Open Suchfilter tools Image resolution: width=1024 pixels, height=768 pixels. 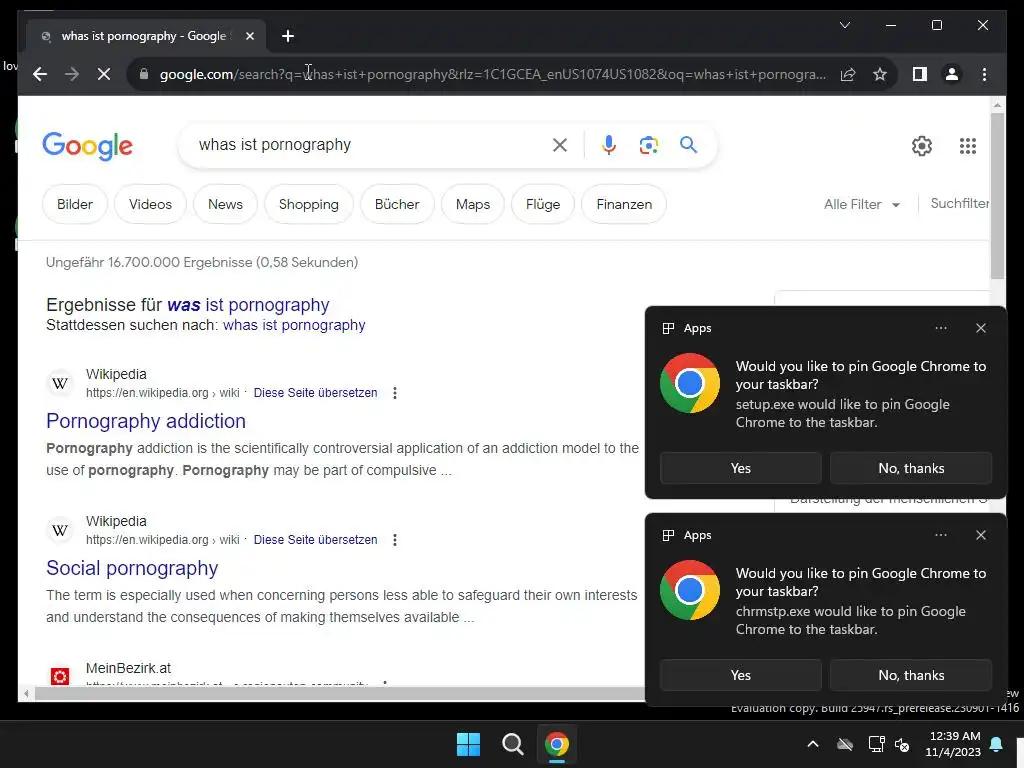(x=959, y=204)
